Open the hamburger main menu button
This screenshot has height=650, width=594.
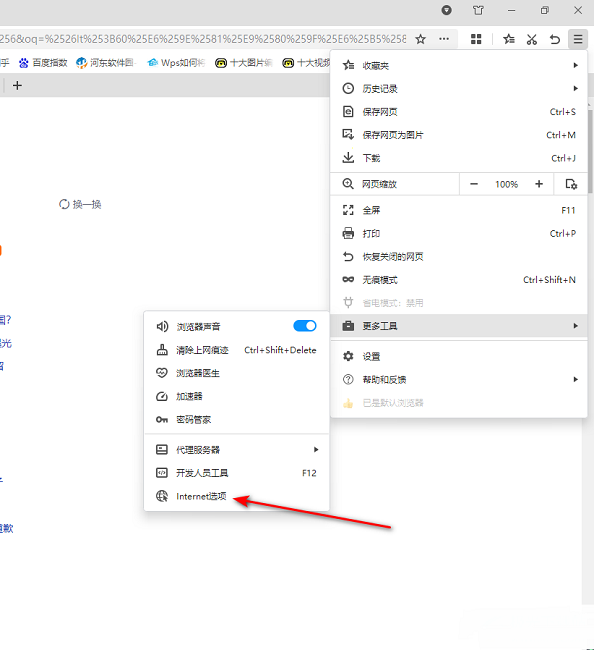(578, 39)
